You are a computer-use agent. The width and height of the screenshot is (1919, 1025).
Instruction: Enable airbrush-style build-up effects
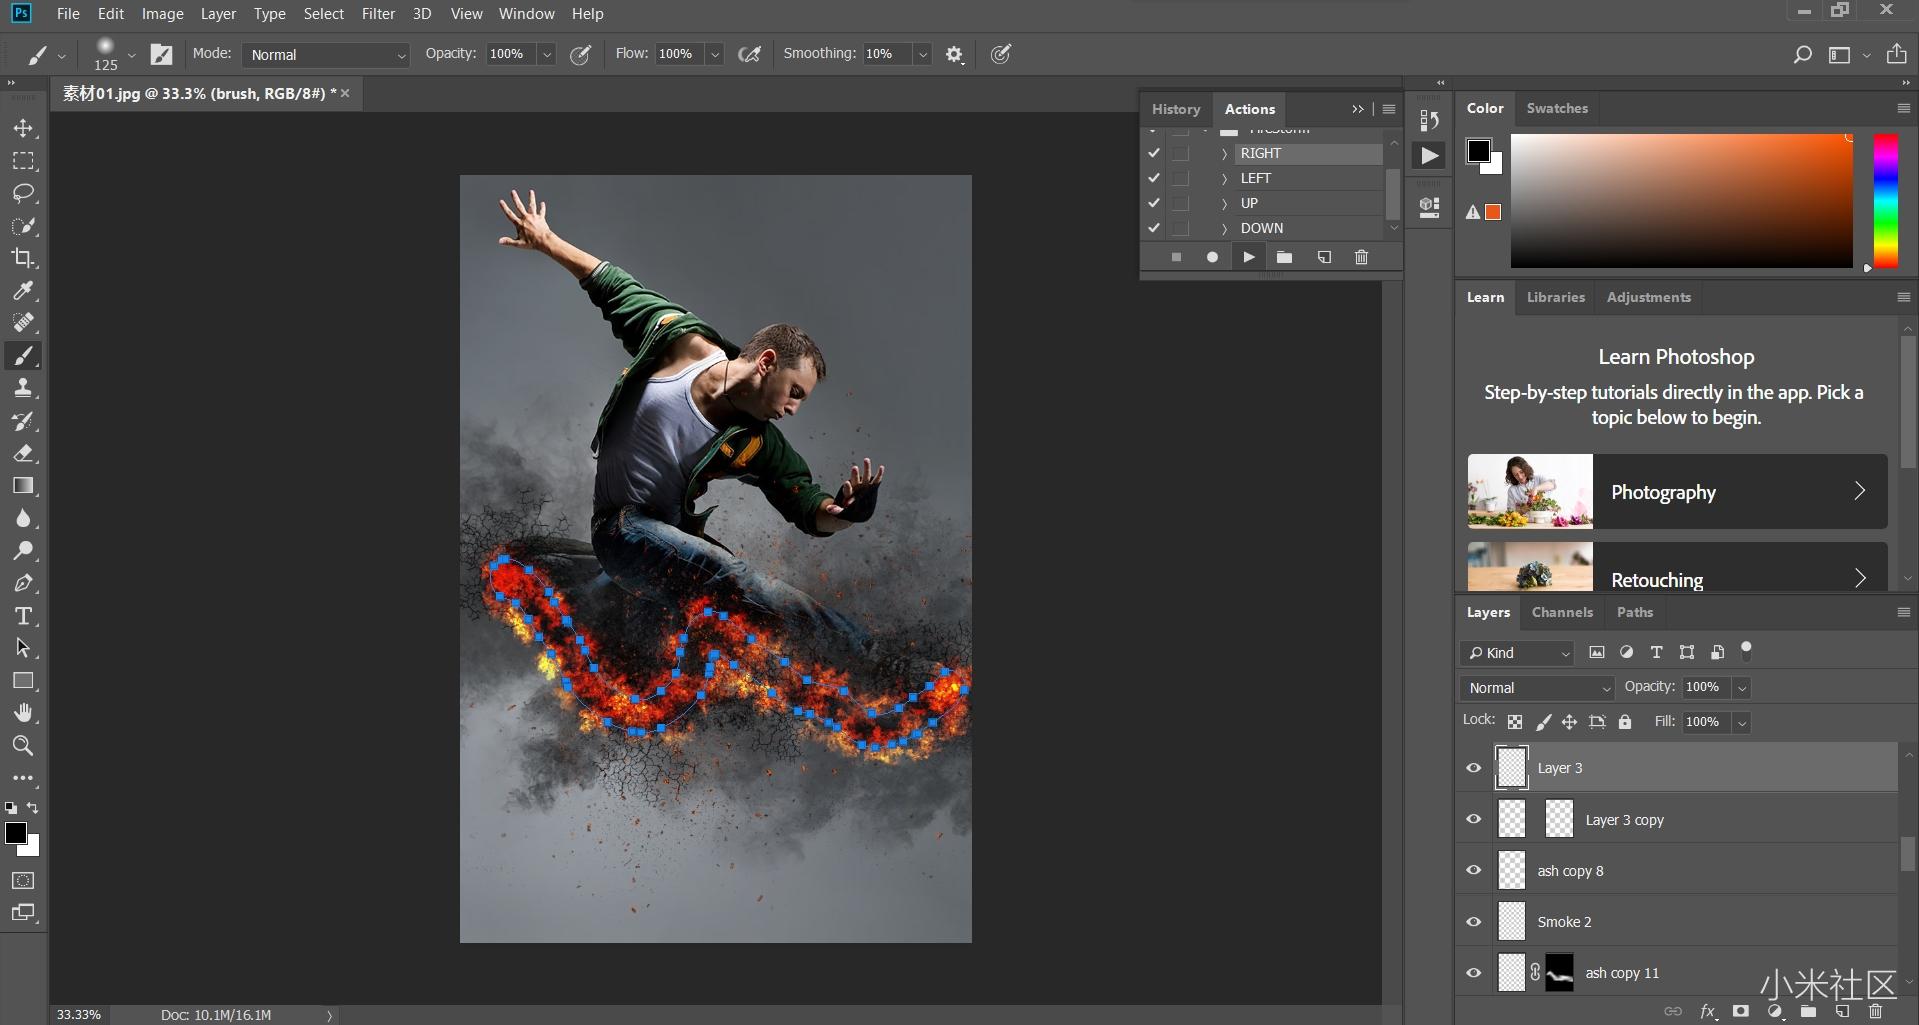pos(749,55)
